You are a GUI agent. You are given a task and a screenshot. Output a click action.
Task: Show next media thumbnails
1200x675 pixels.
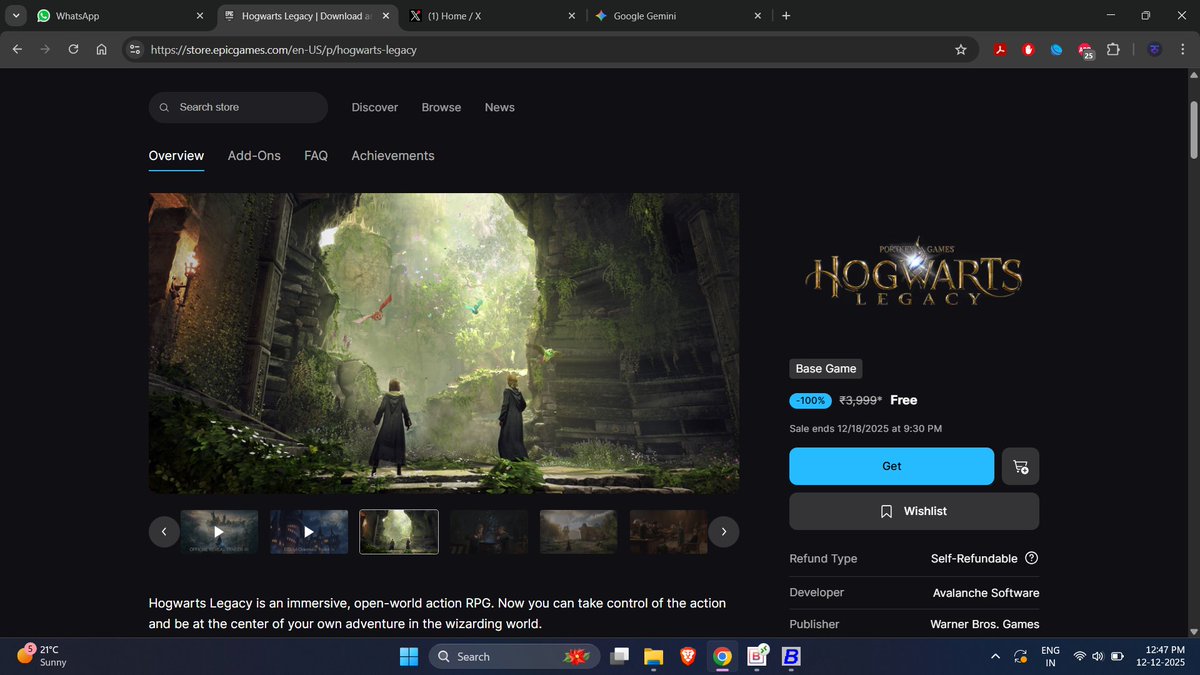[x=724, y=531]
